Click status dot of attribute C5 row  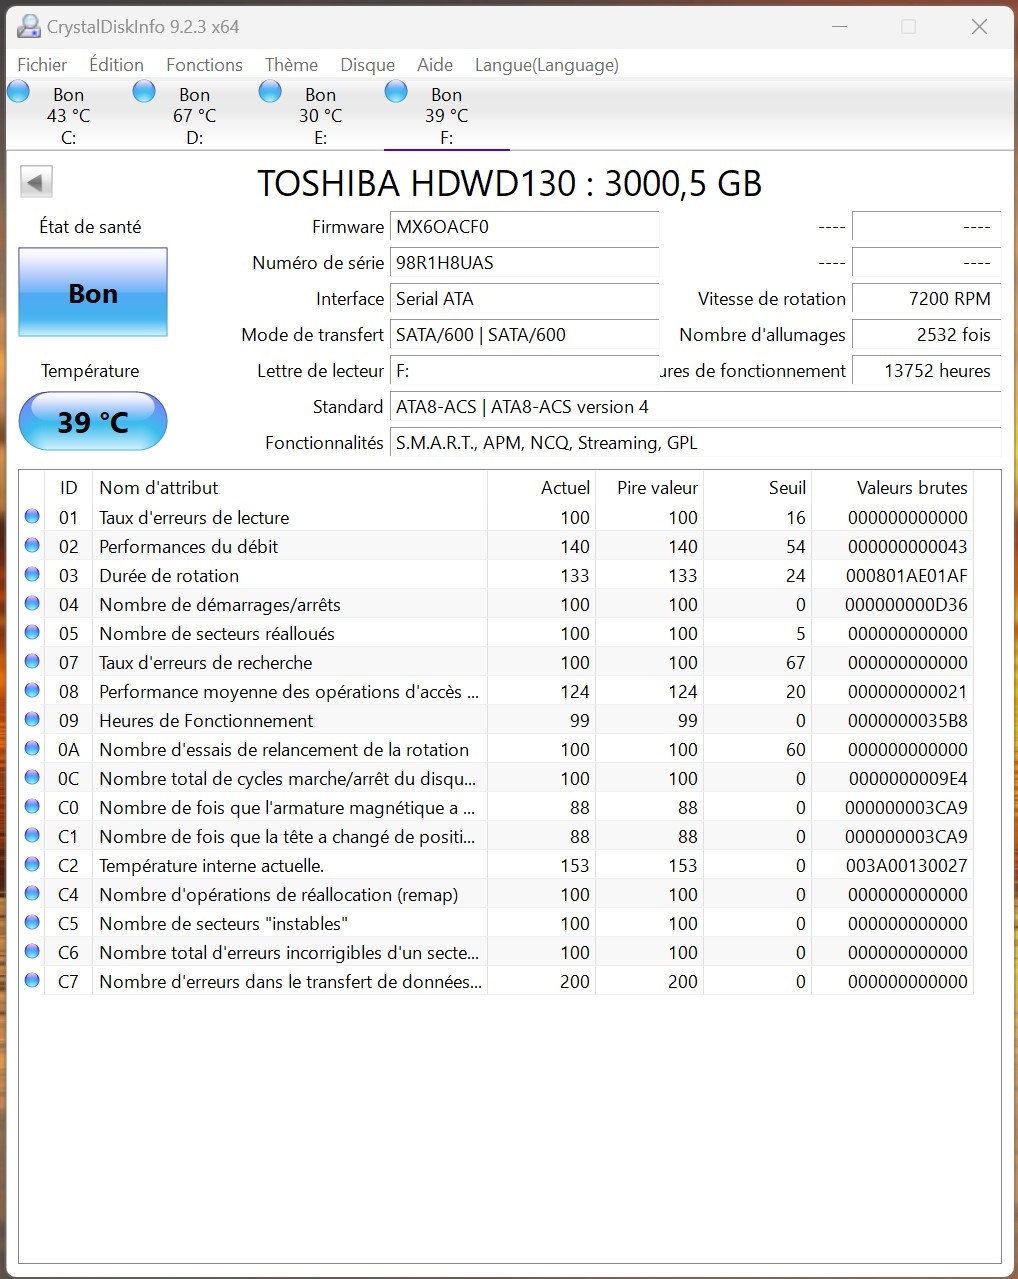[32, 922]
